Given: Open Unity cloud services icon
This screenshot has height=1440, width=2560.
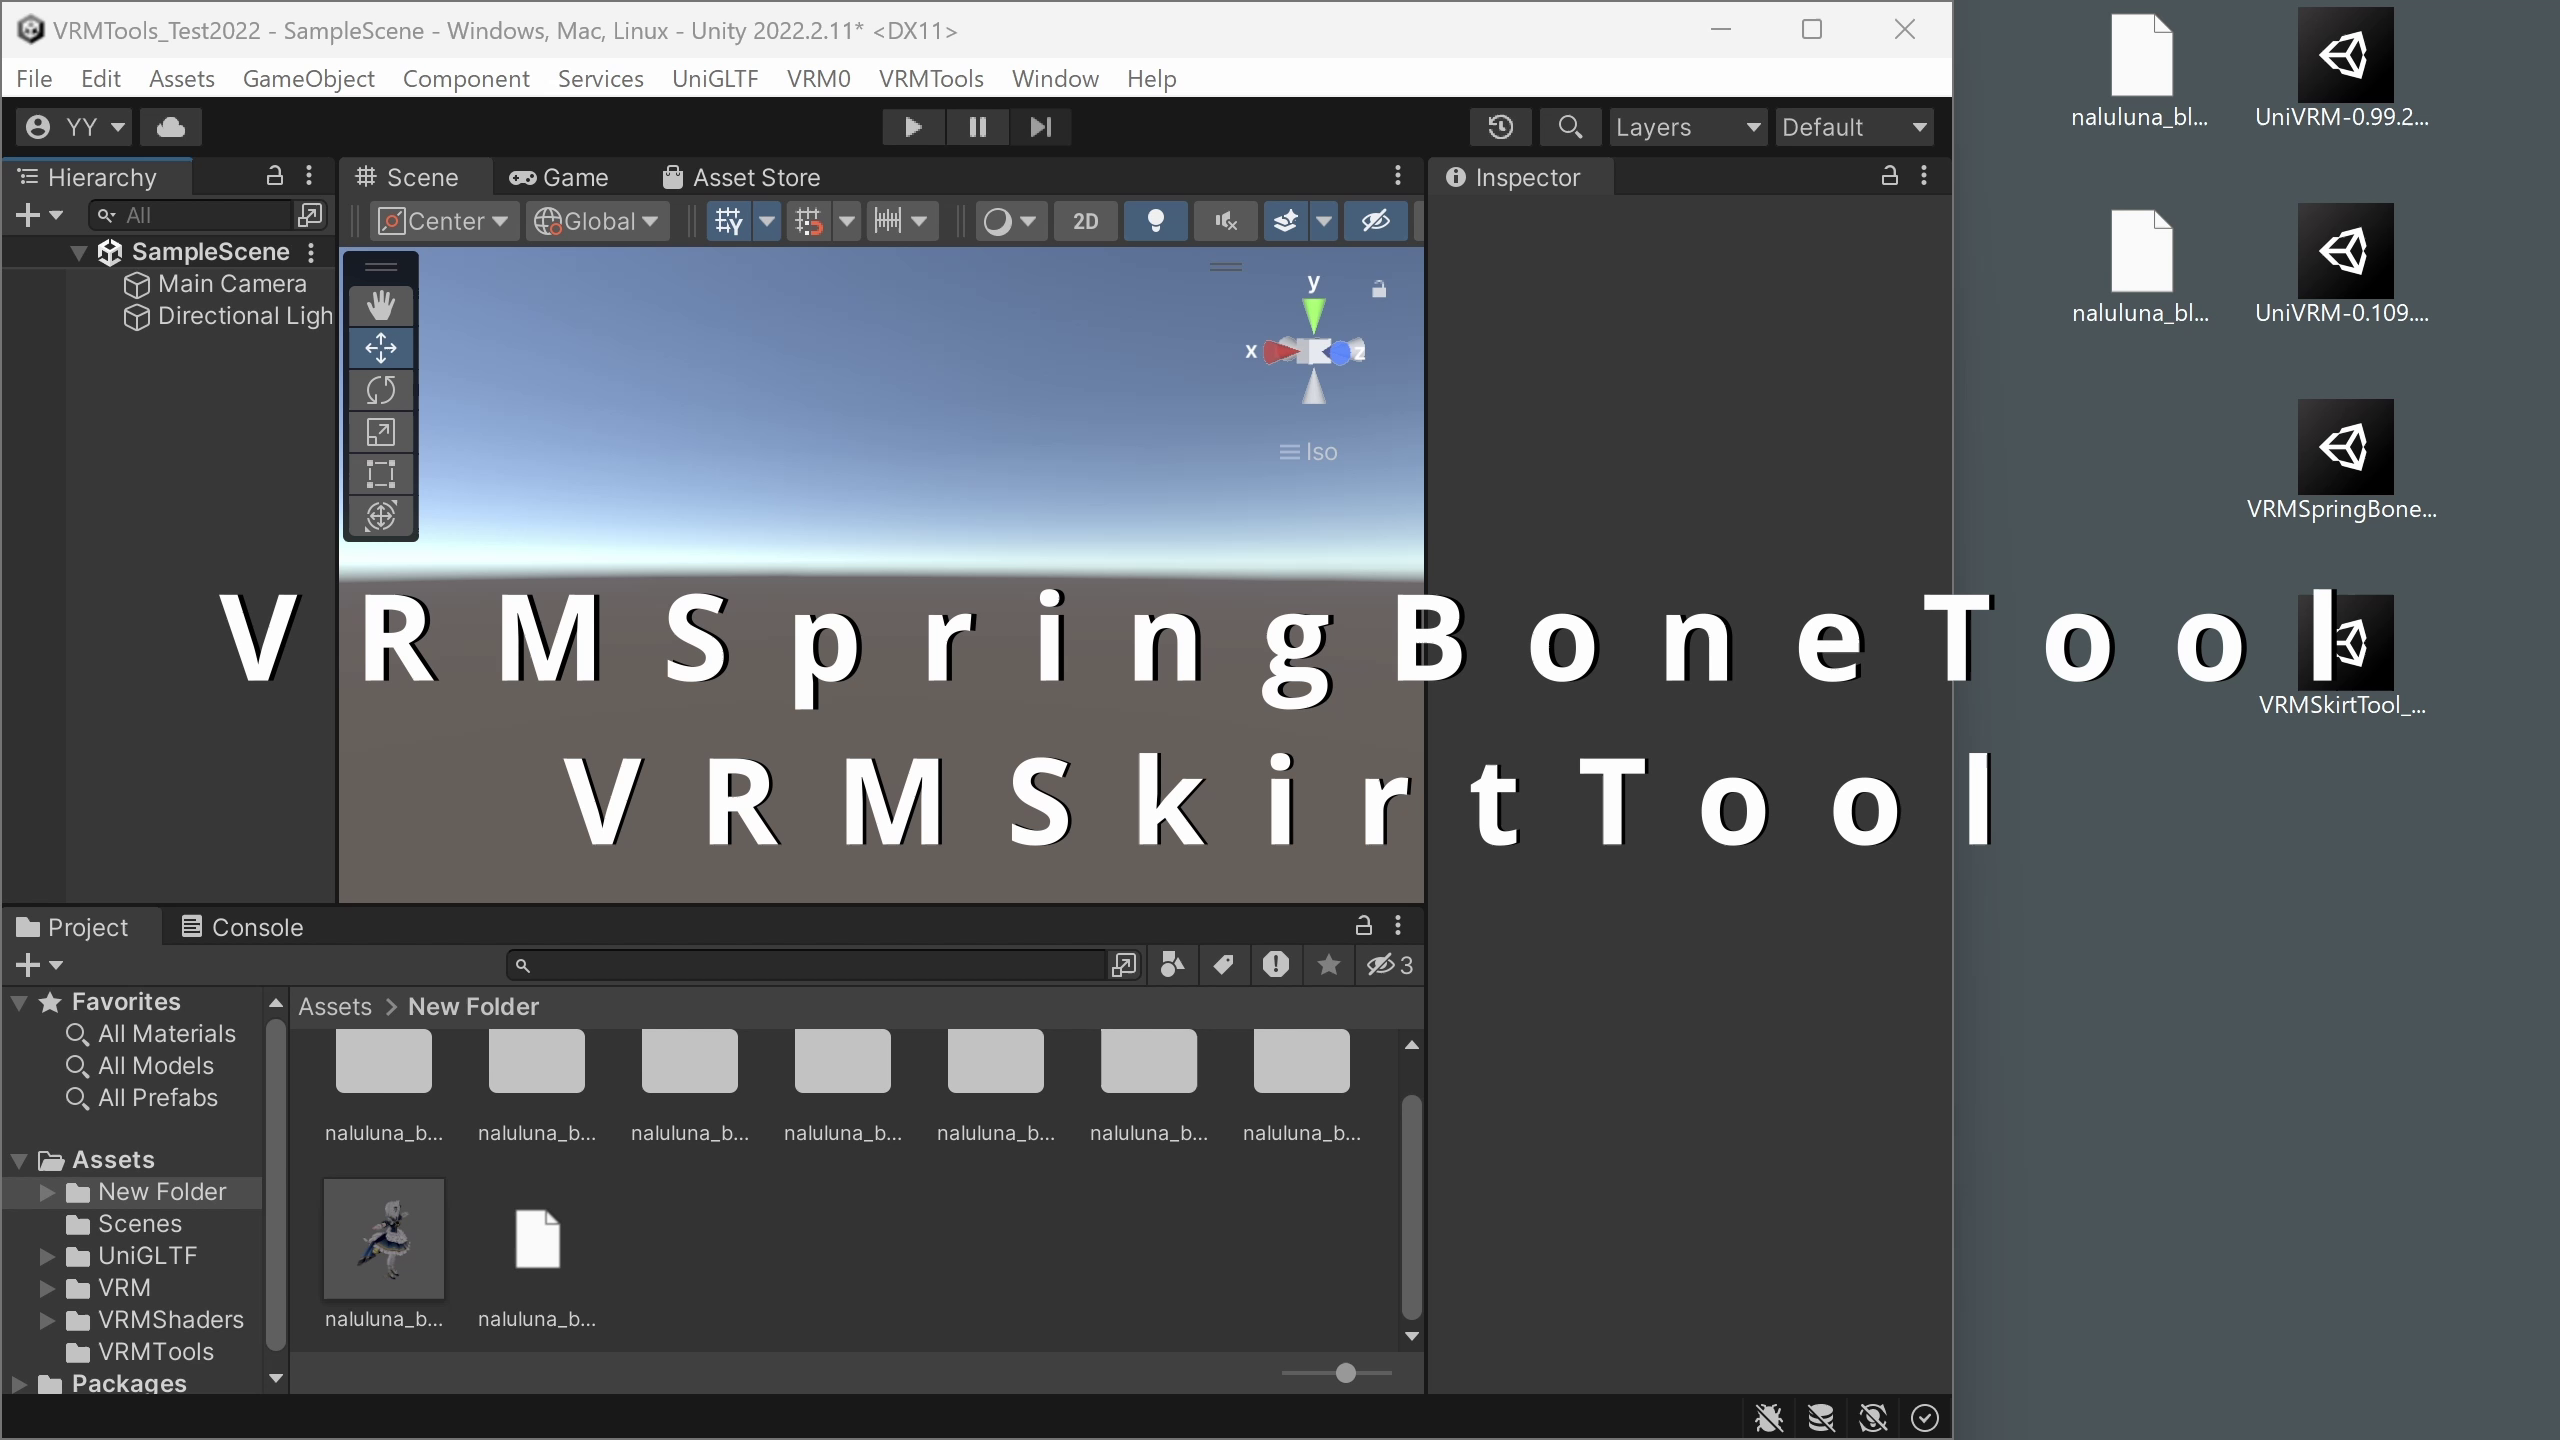Looking at the screenshot, I should (171, 127).
